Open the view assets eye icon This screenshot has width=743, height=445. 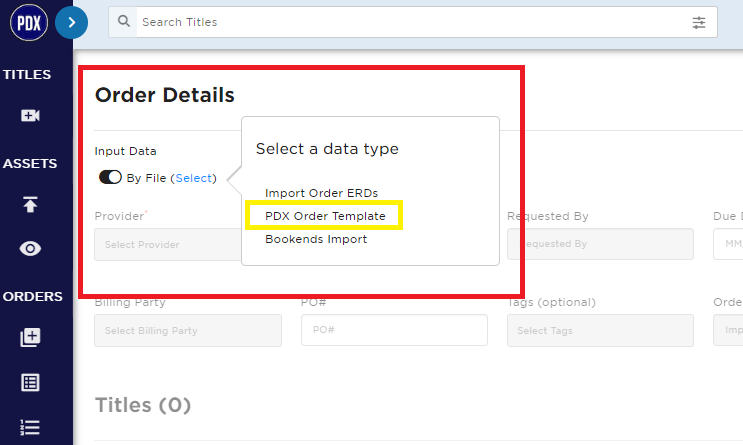[x=30, y=248]
